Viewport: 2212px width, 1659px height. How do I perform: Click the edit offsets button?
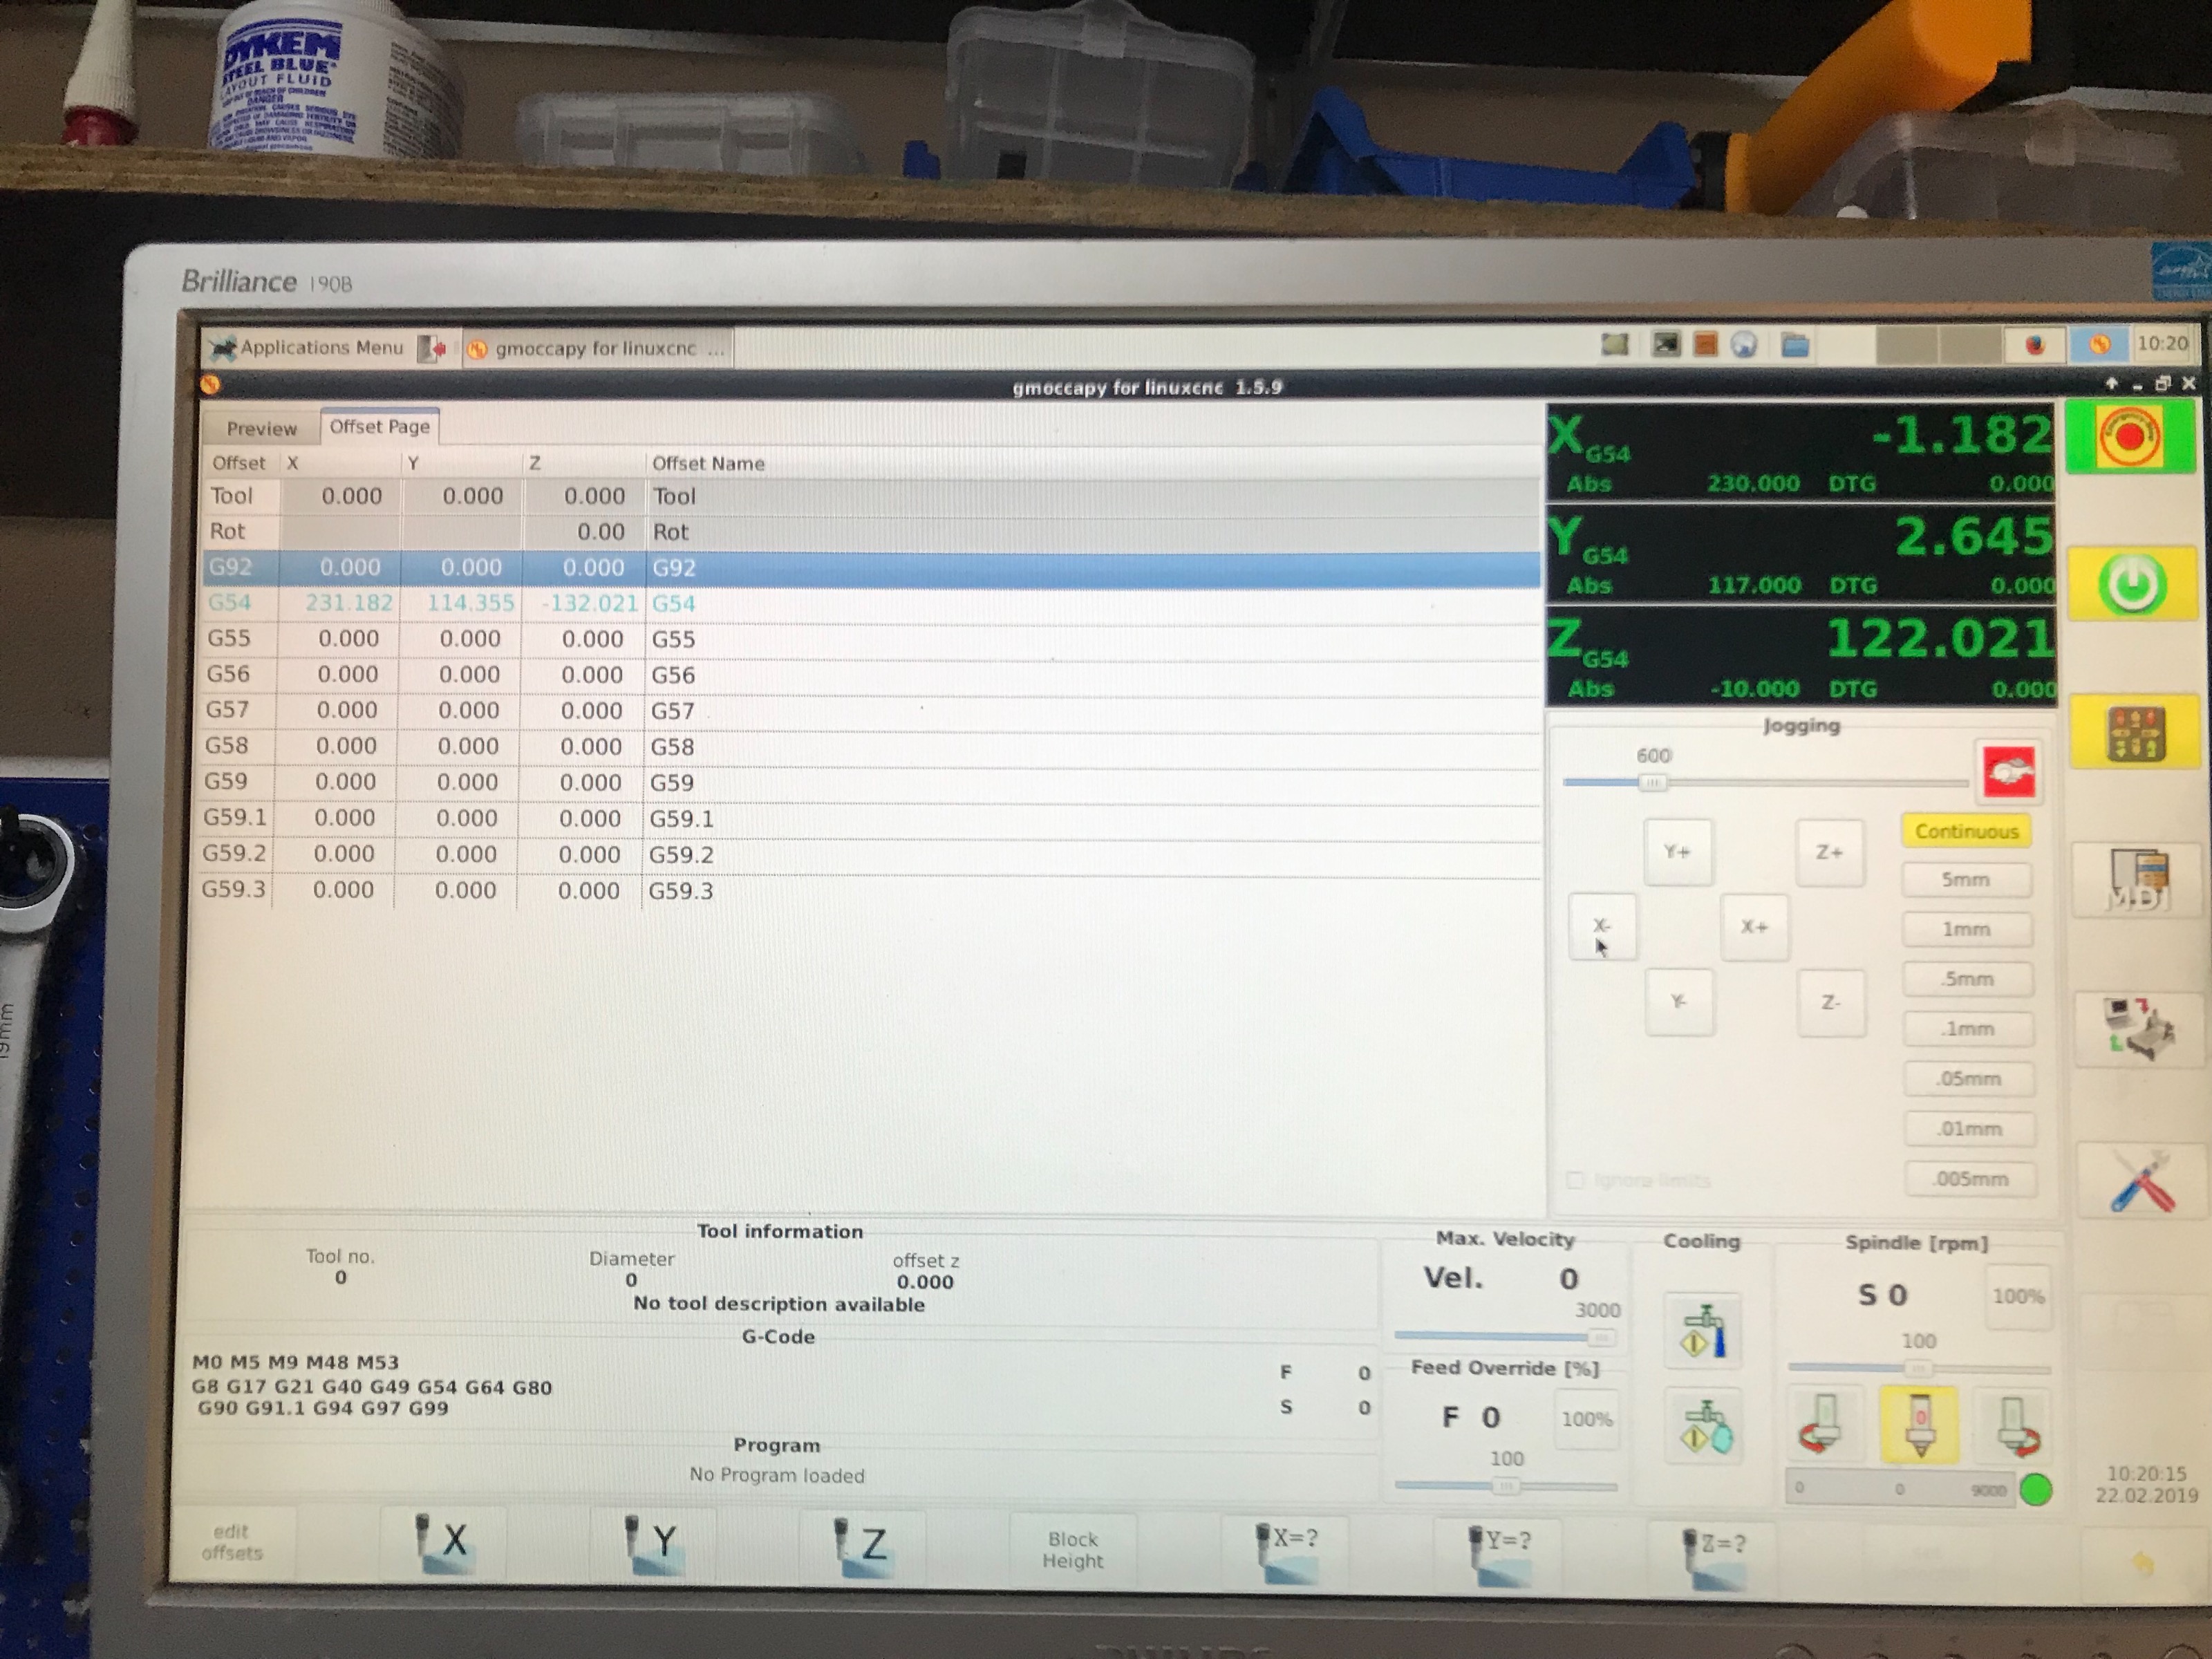pos(232,1541)
